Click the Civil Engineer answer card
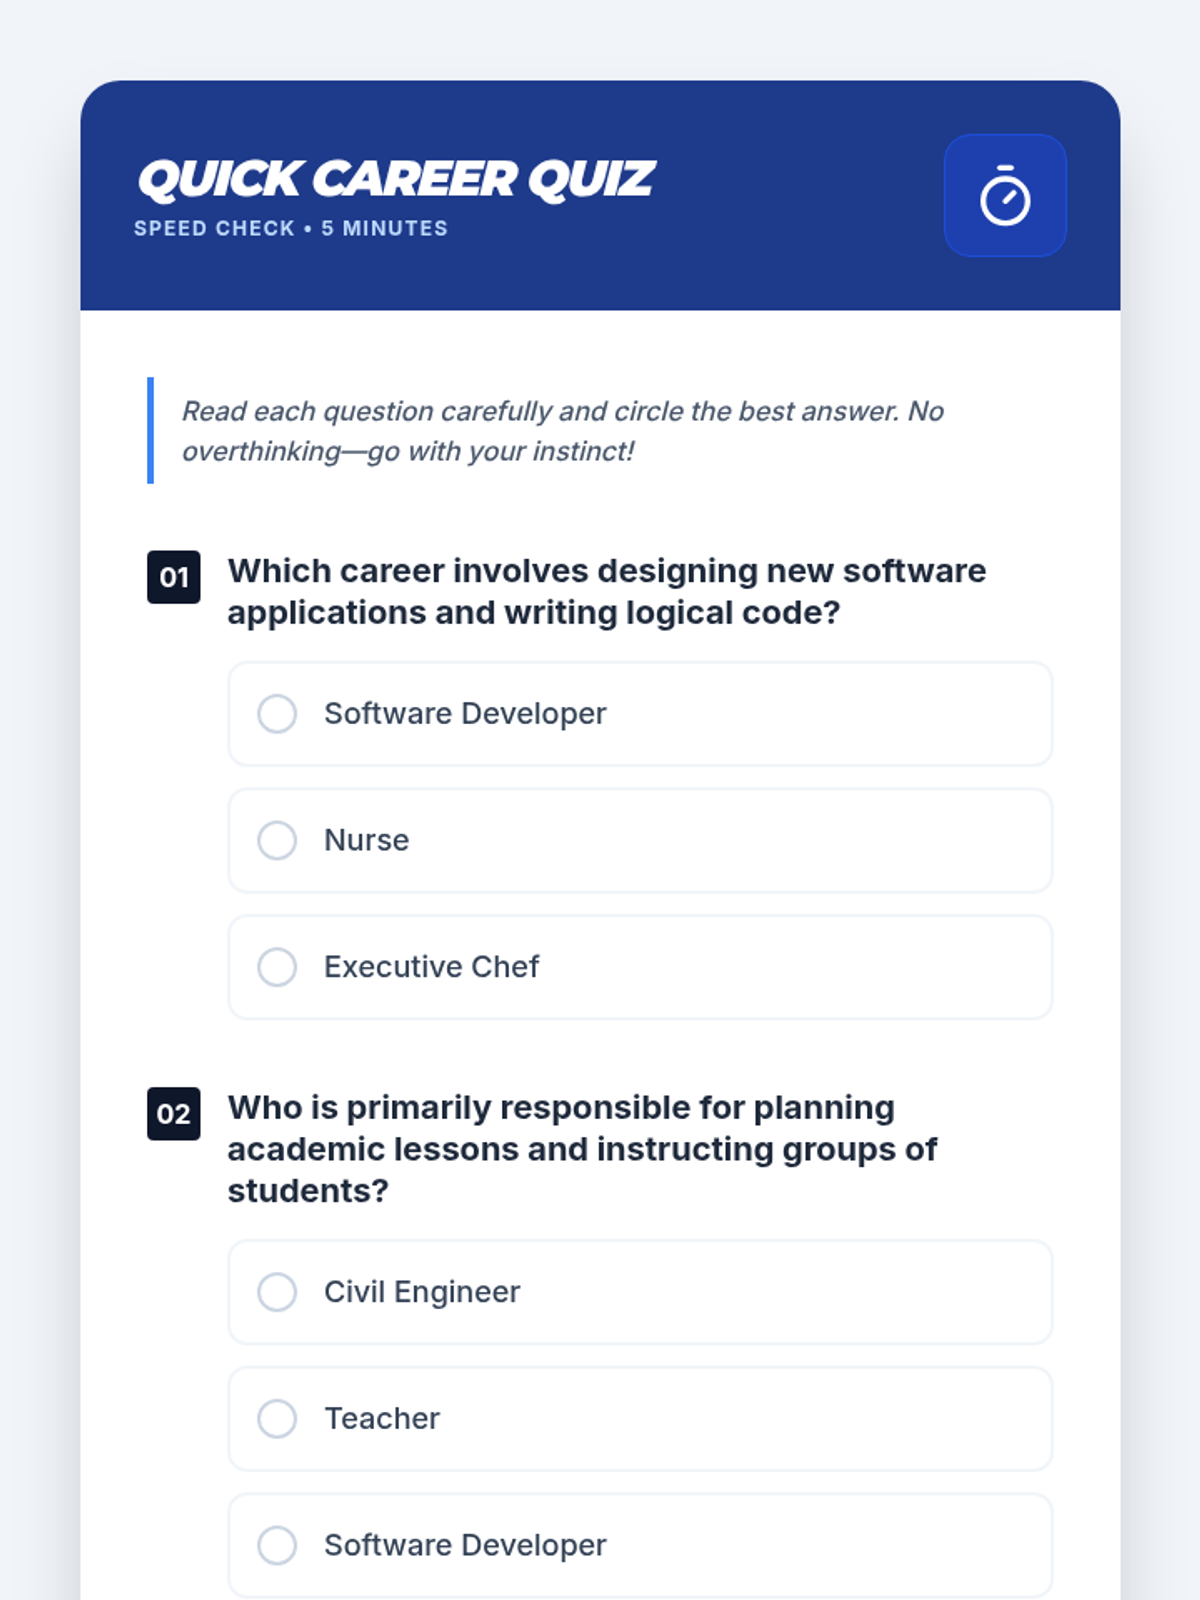The image size is (1200, 1600). [640, 1292]
